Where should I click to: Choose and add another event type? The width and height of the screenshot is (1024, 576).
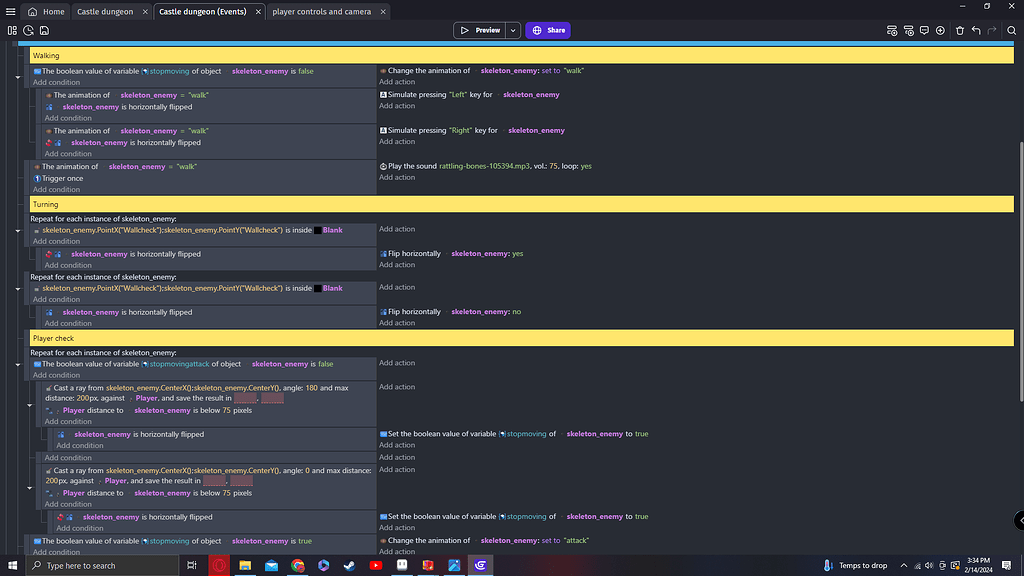coord(940,31)
